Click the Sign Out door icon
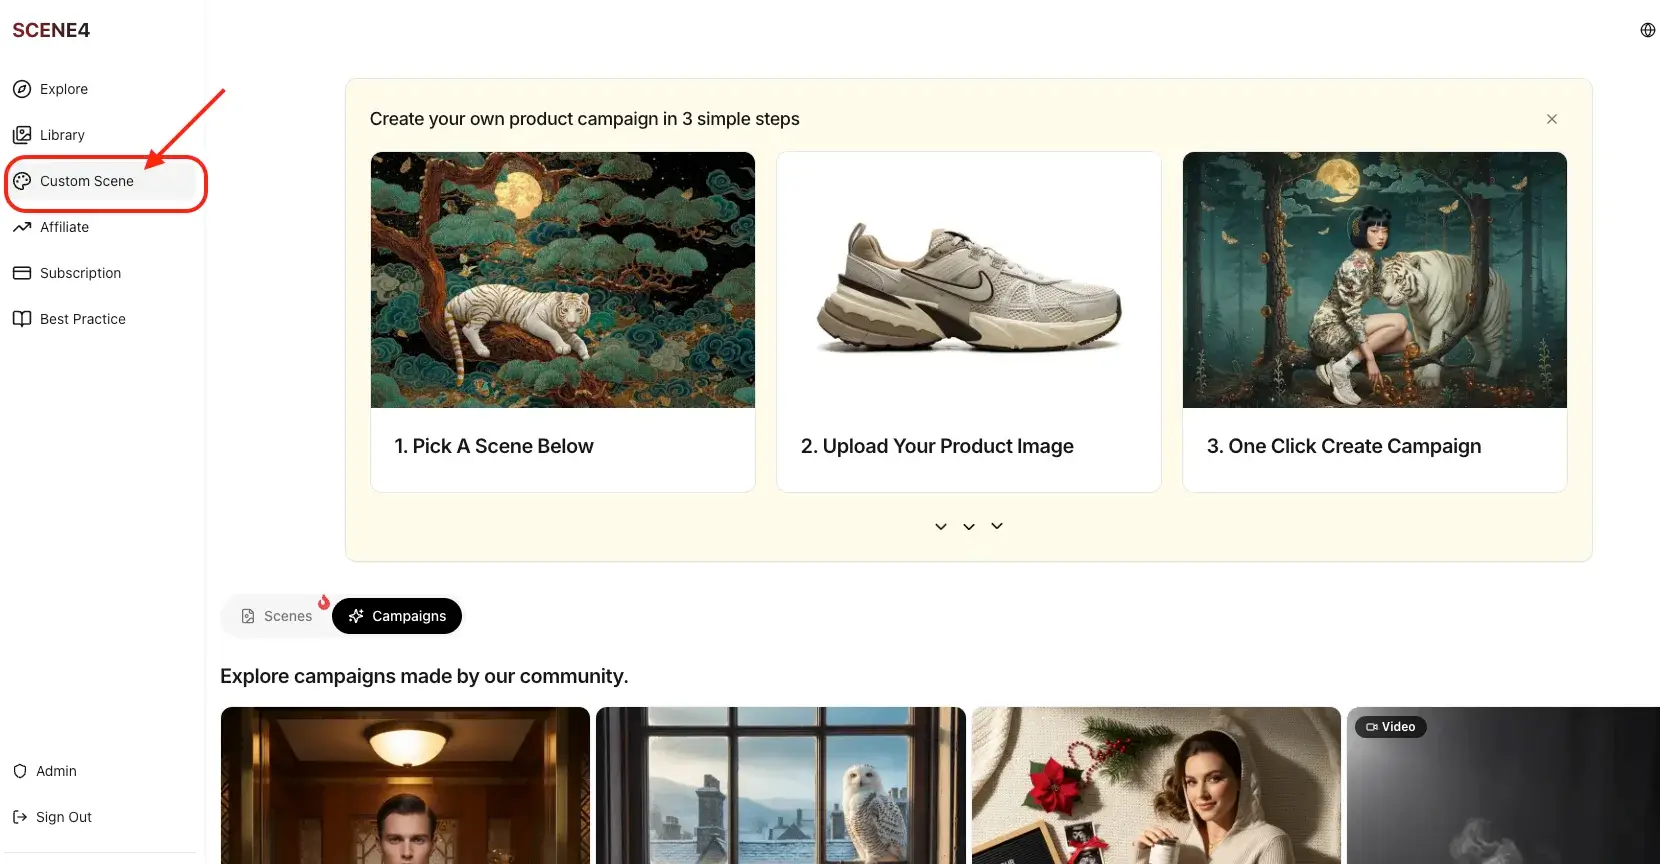This screenshot has width=1660, height=864. pyautogui.click(x=20, y=816)
